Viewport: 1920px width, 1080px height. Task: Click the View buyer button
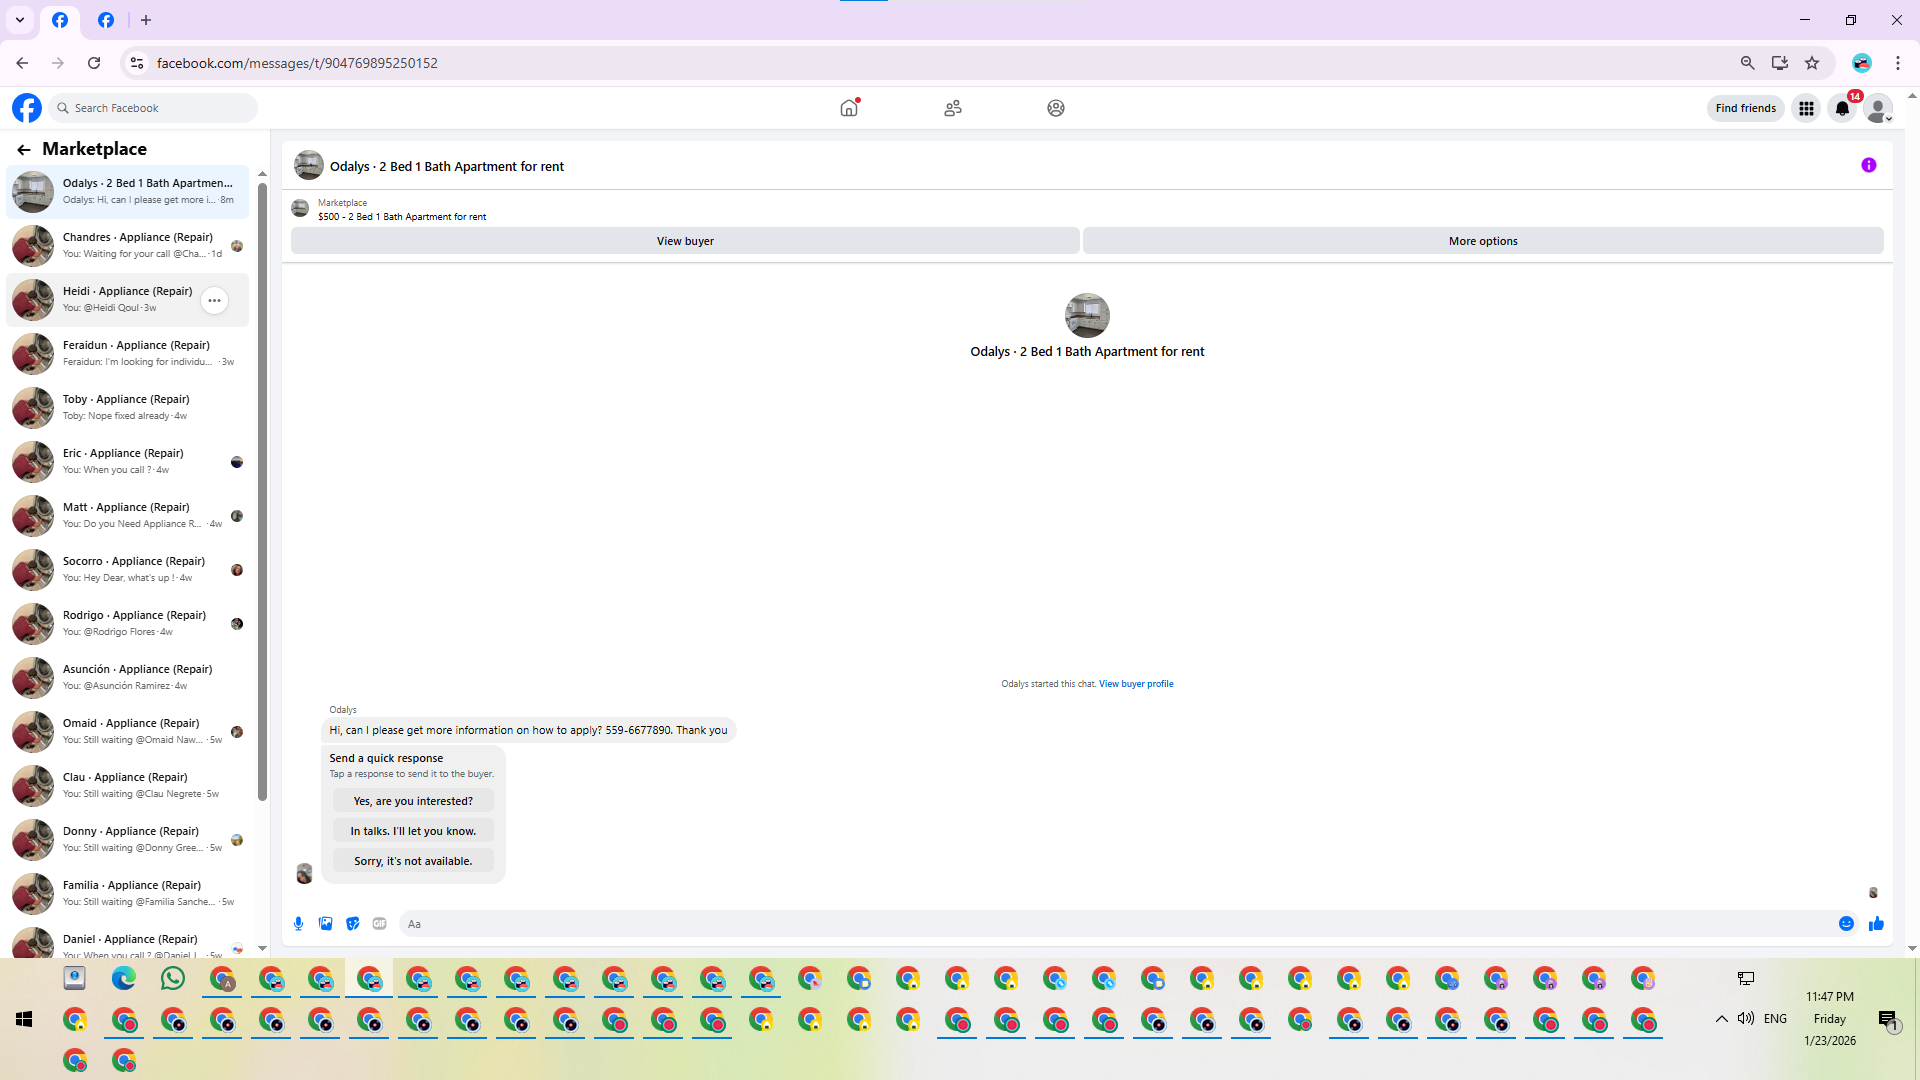(x=685, y=241)
